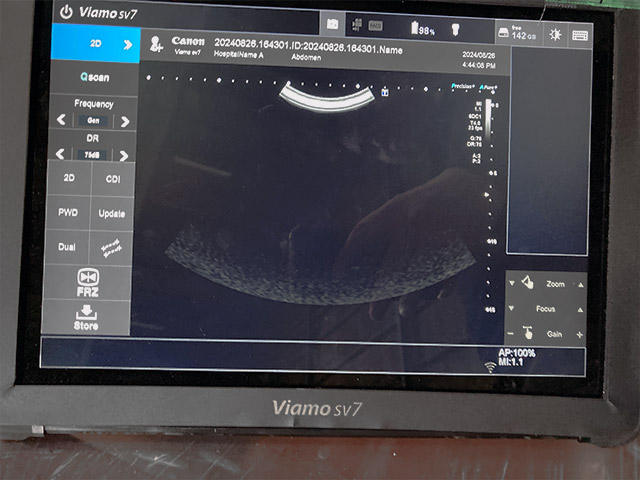Click the blank thumbnail panel at right
This screenshot has height=480, width=640.
549,150
